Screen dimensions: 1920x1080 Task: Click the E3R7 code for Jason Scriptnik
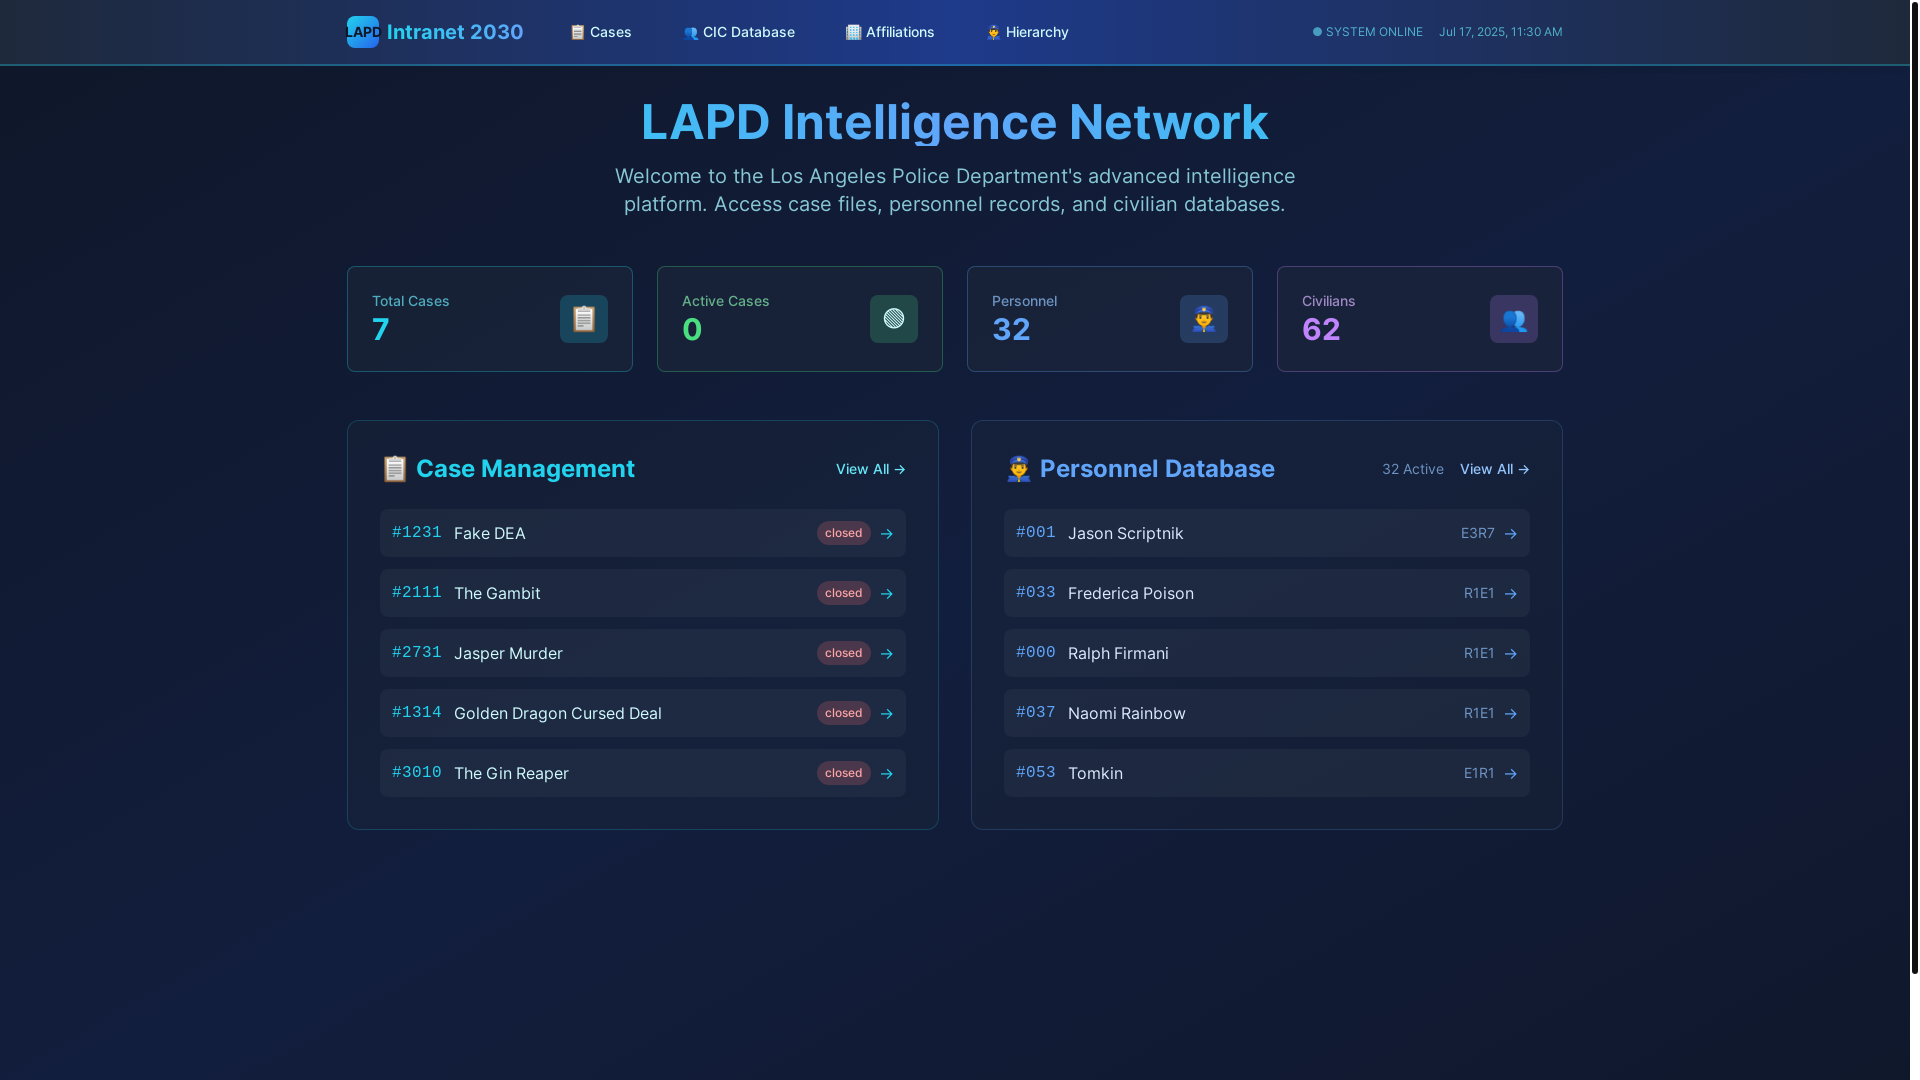(x=1478, y=533)
